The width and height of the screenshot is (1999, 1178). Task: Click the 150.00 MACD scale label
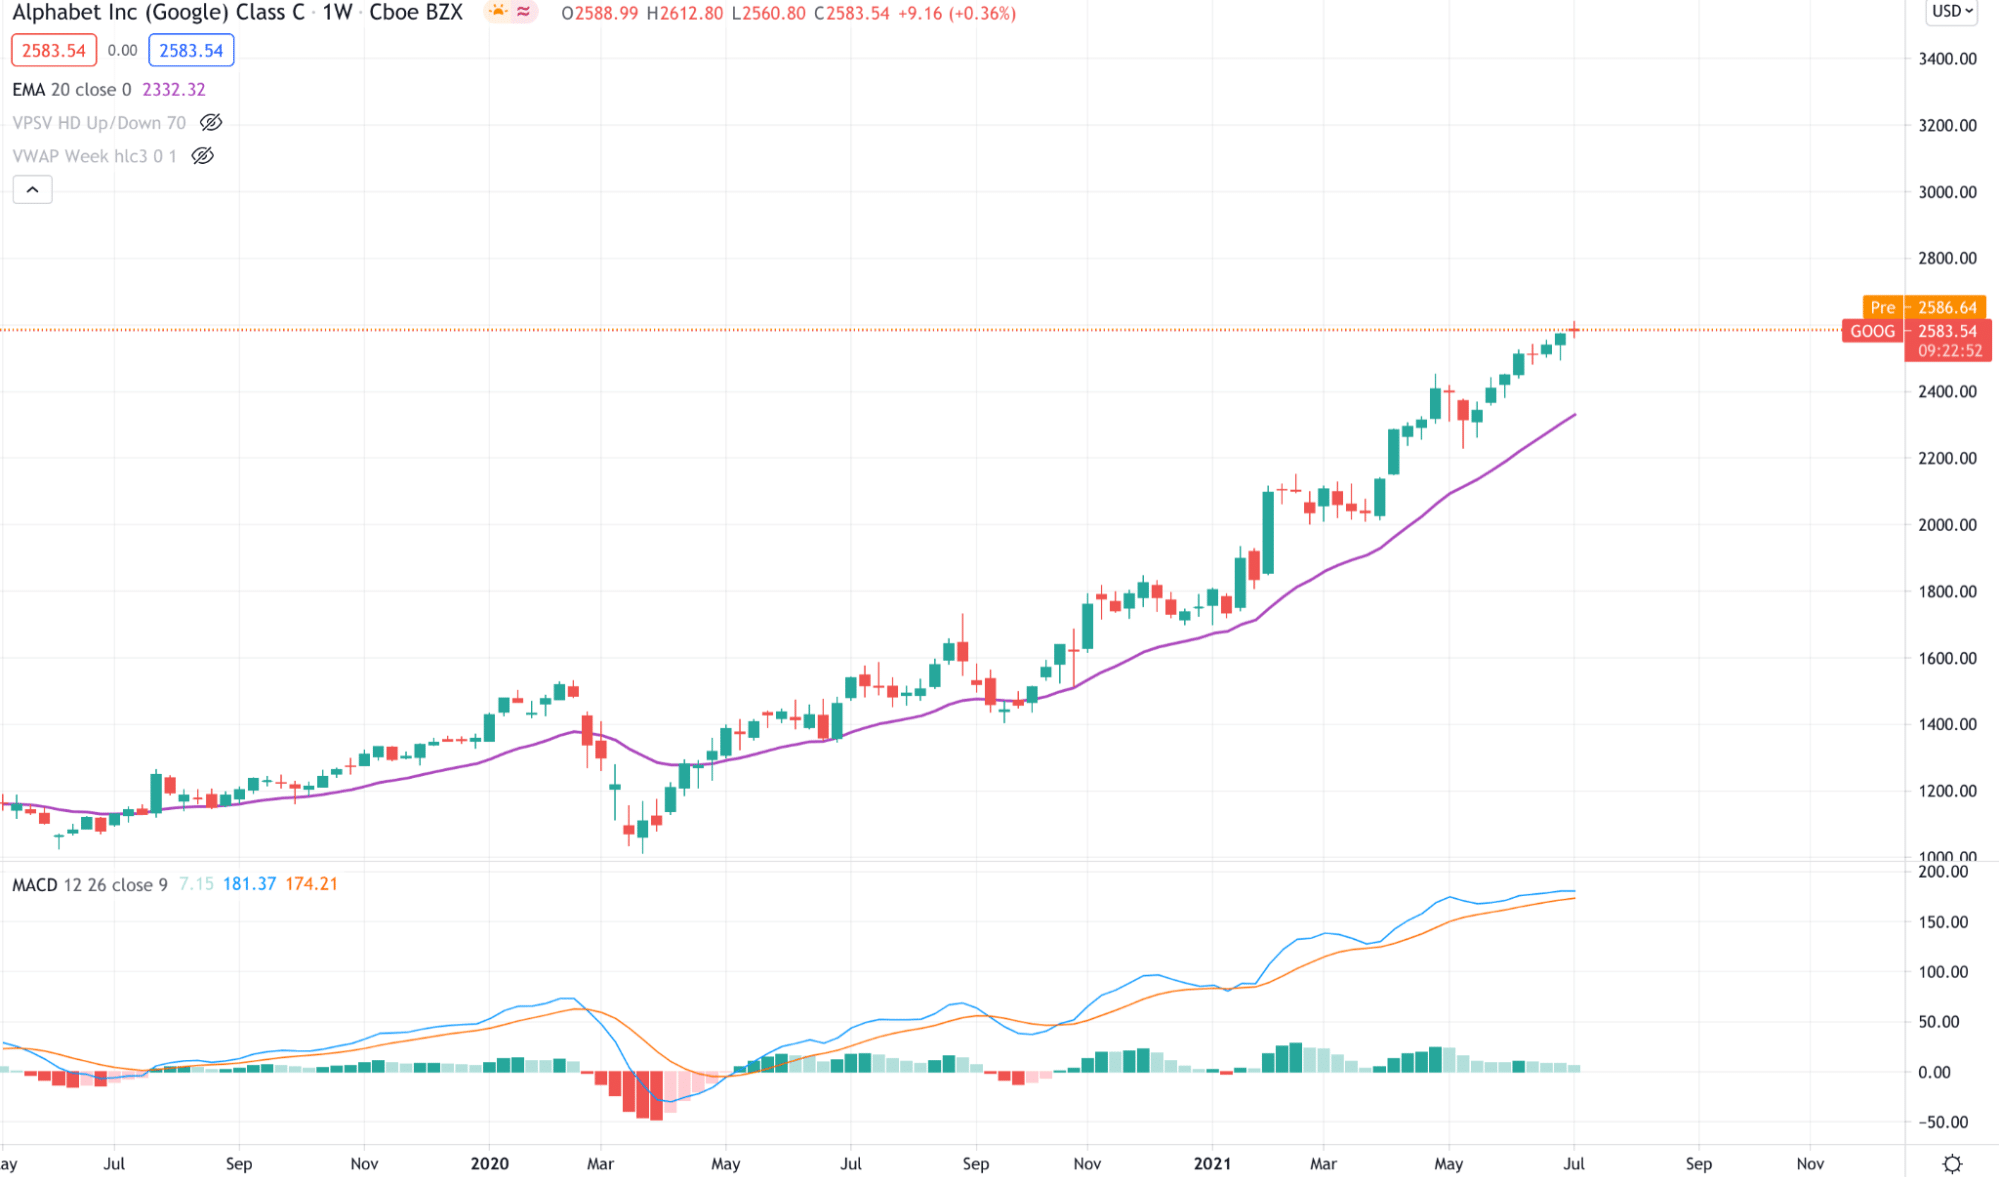(x=1943, y=922)
